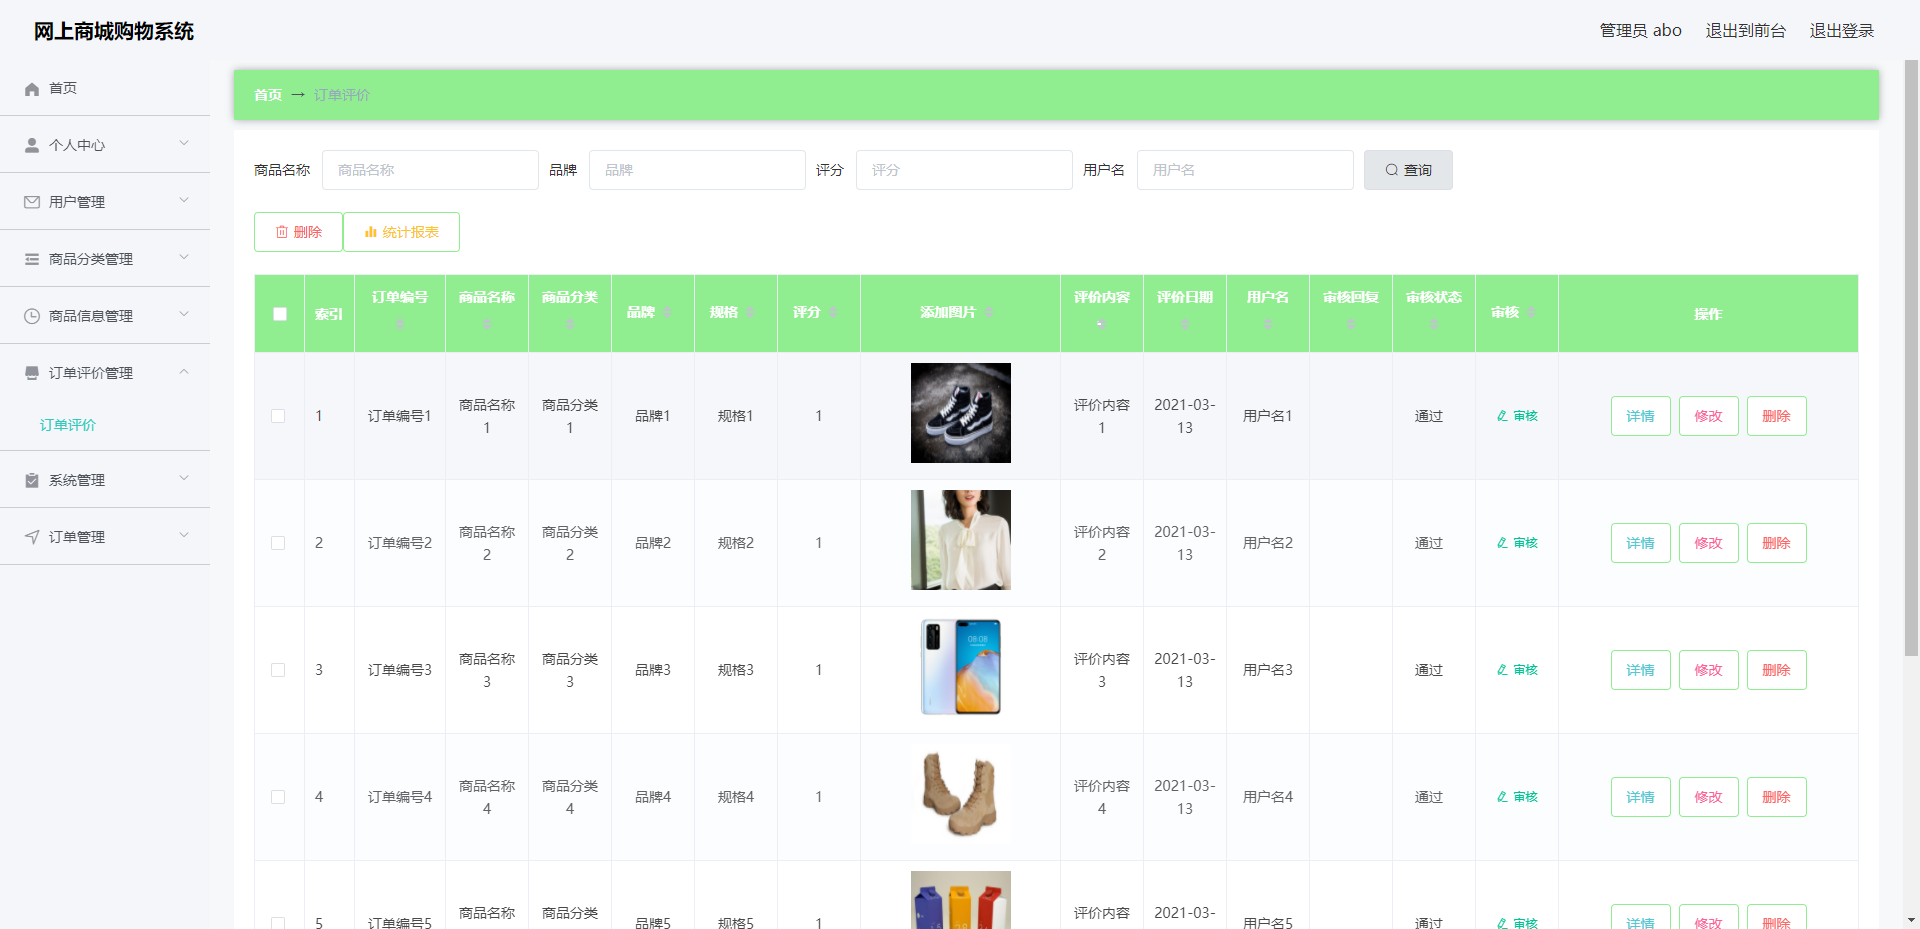This screenshot has height=929, width=1920.
Task: Sort by 商品名称 column sort arrows
Action: pyautogui.click(x=487, y=324)
